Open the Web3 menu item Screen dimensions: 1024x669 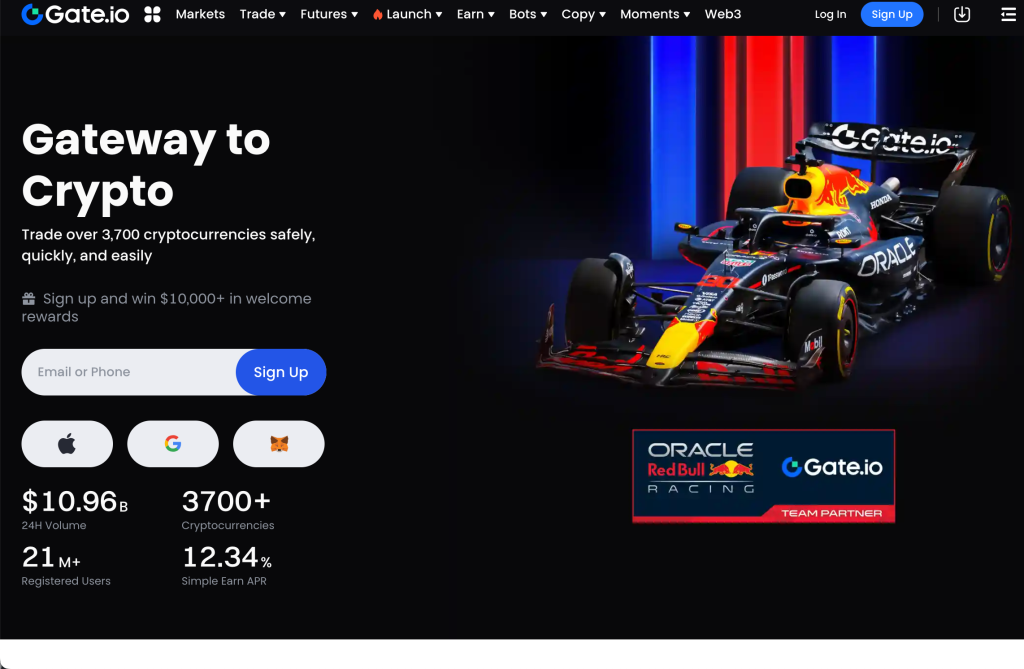(723, 14)
